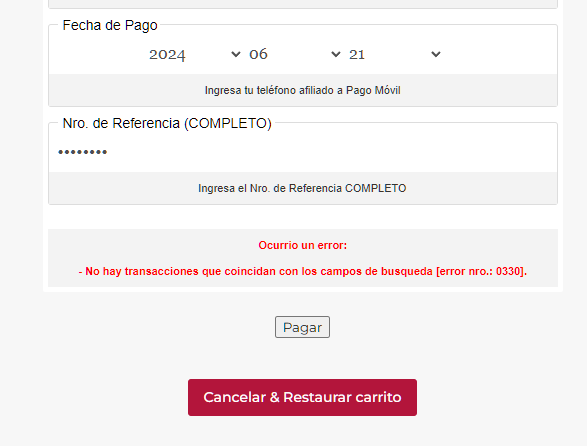This screenshot has height=446, width=587.
Task: Click the year value 2024 text
Action: (x=167, y=55)
